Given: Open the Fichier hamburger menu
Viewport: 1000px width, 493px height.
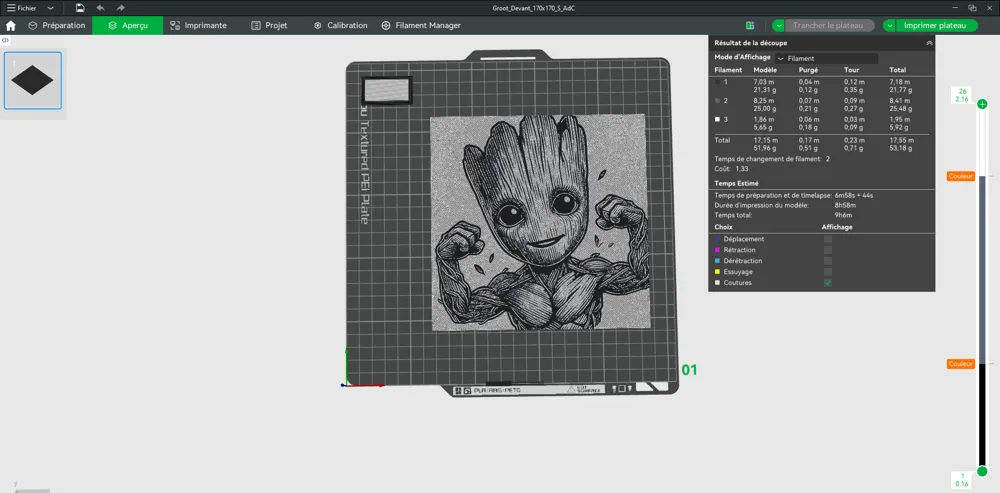Looking at the screenshot, I should pos(22,8).
